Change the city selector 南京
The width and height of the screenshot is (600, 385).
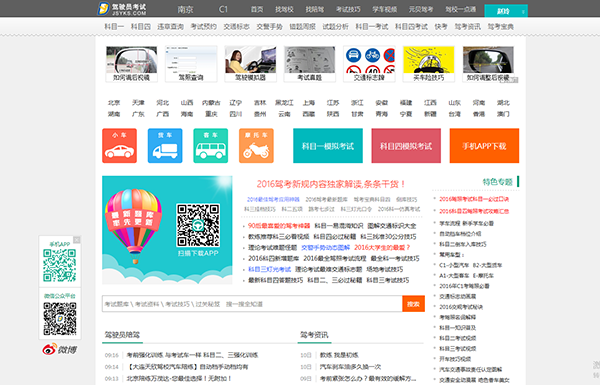[186, 10]
